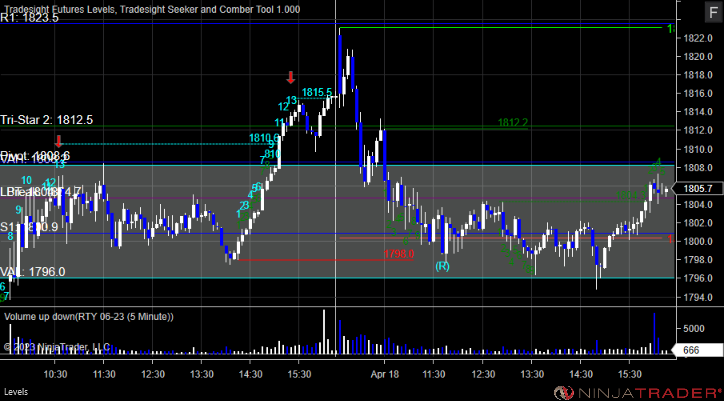Viewport: 724px width, 401px height.
Task: Click the 10:30 time axis label
Action: 55,373
